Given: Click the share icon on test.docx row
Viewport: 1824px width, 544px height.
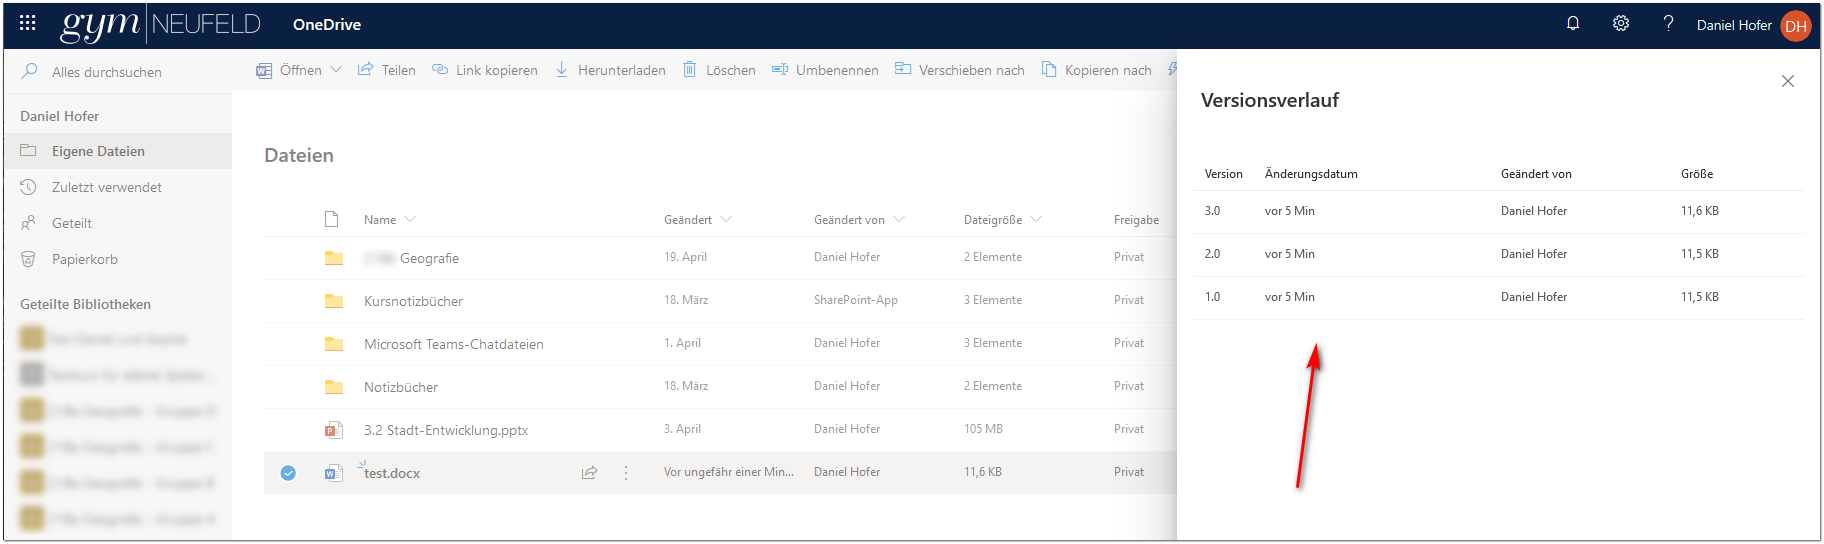Looking at the screenshot, I should pos(590,473).
